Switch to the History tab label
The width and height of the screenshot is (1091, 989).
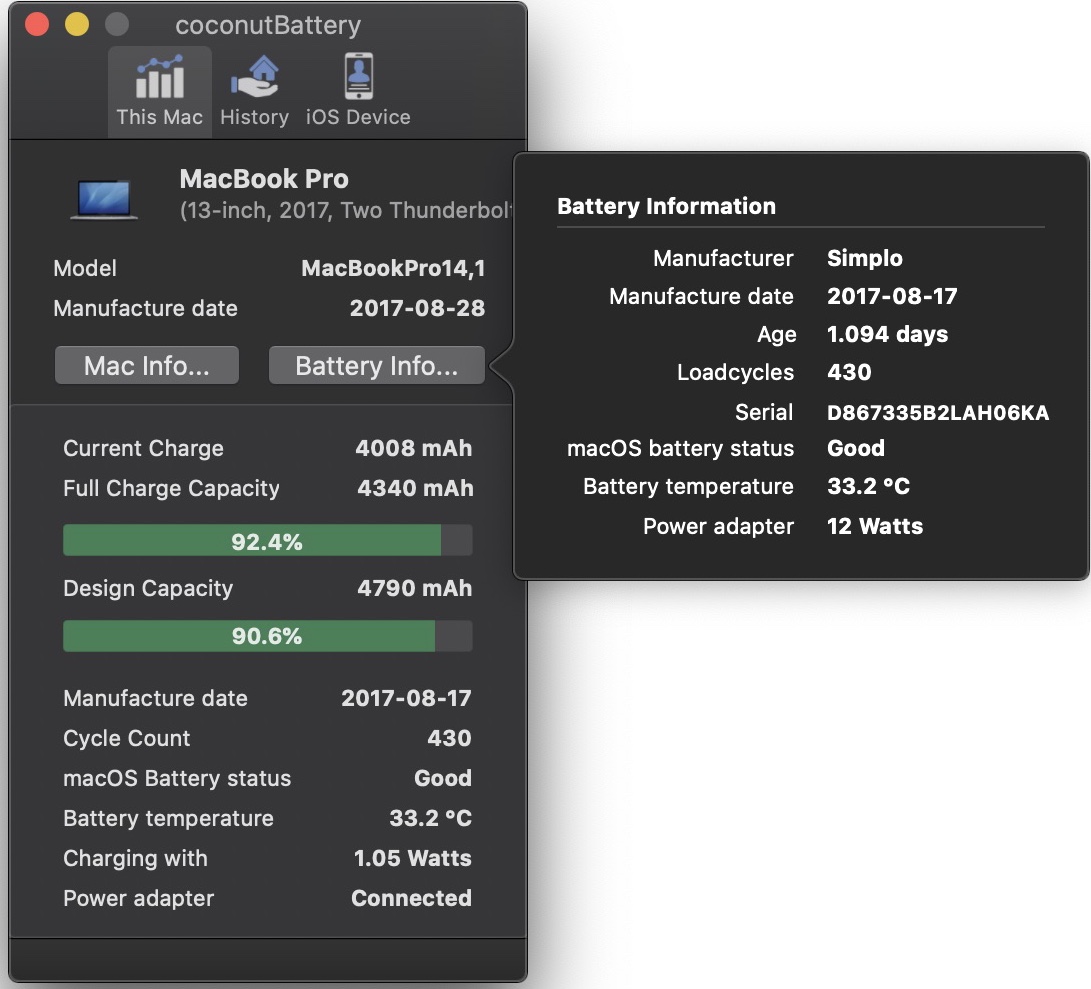tap(254, 117)
